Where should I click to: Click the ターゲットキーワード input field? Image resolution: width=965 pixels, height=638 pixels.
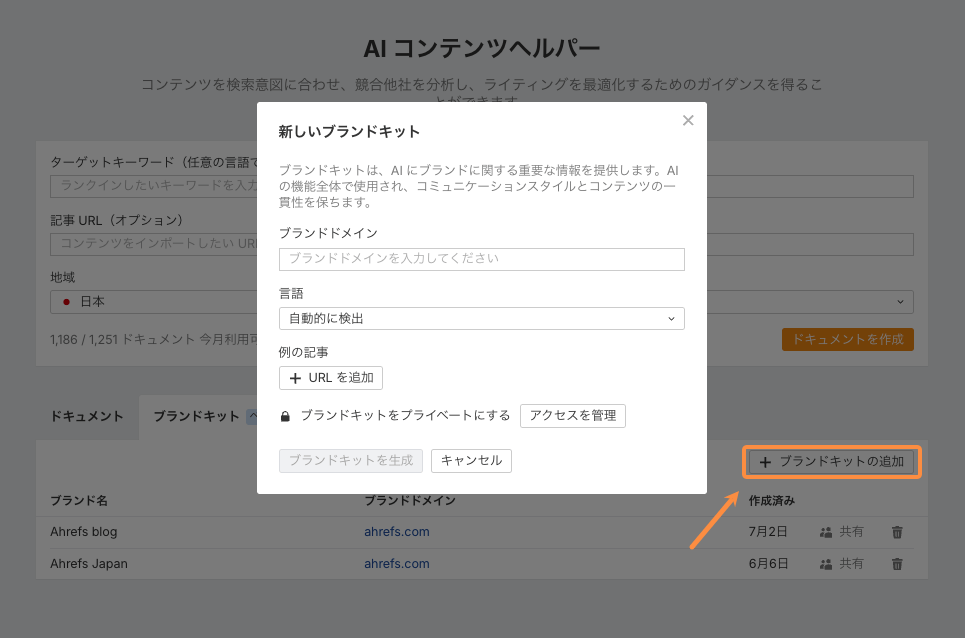(x=150, y=186)
